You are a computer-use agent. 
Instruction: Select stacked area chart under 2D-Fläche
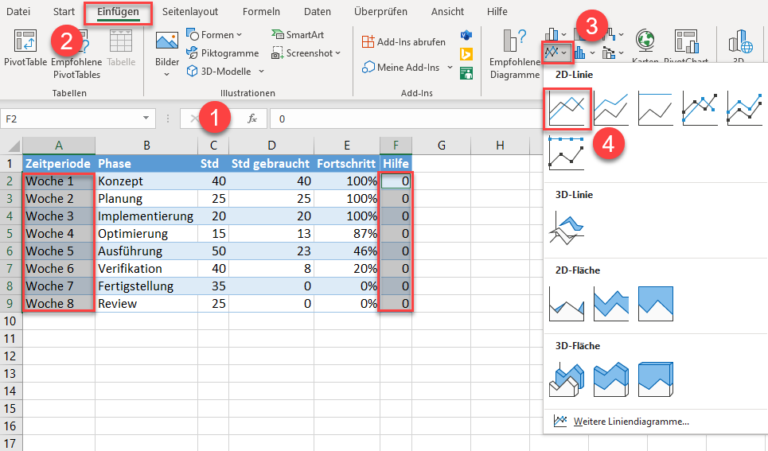pyautogui.click(x=611, y=304)
